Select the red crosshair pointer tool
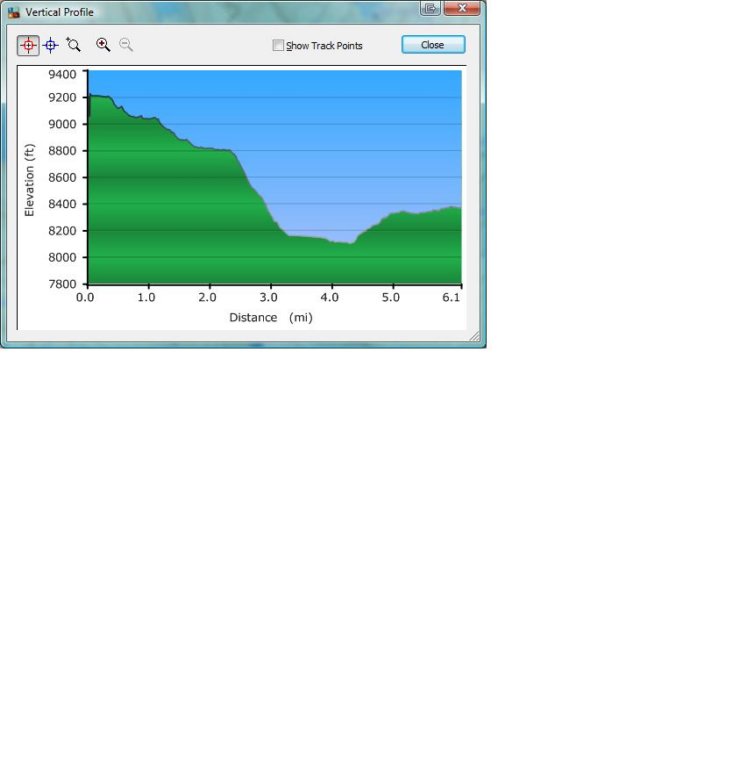The height and width of the screenshot is (768, 740). (28, 46)
